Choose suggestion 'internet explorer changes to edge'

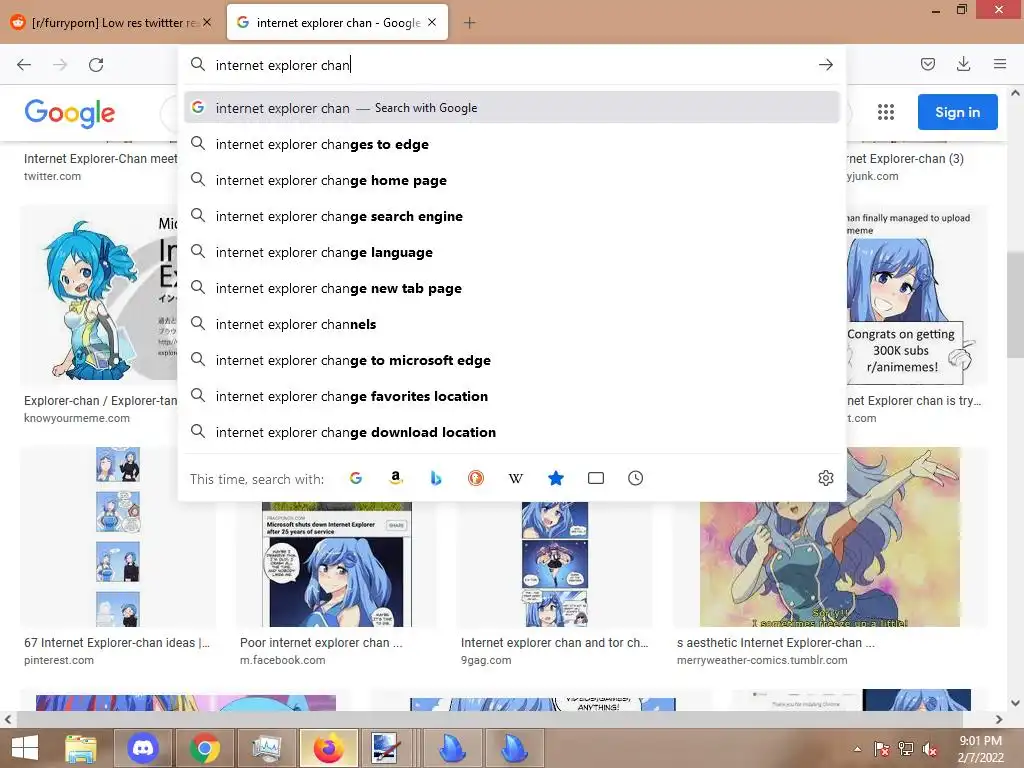511,144
